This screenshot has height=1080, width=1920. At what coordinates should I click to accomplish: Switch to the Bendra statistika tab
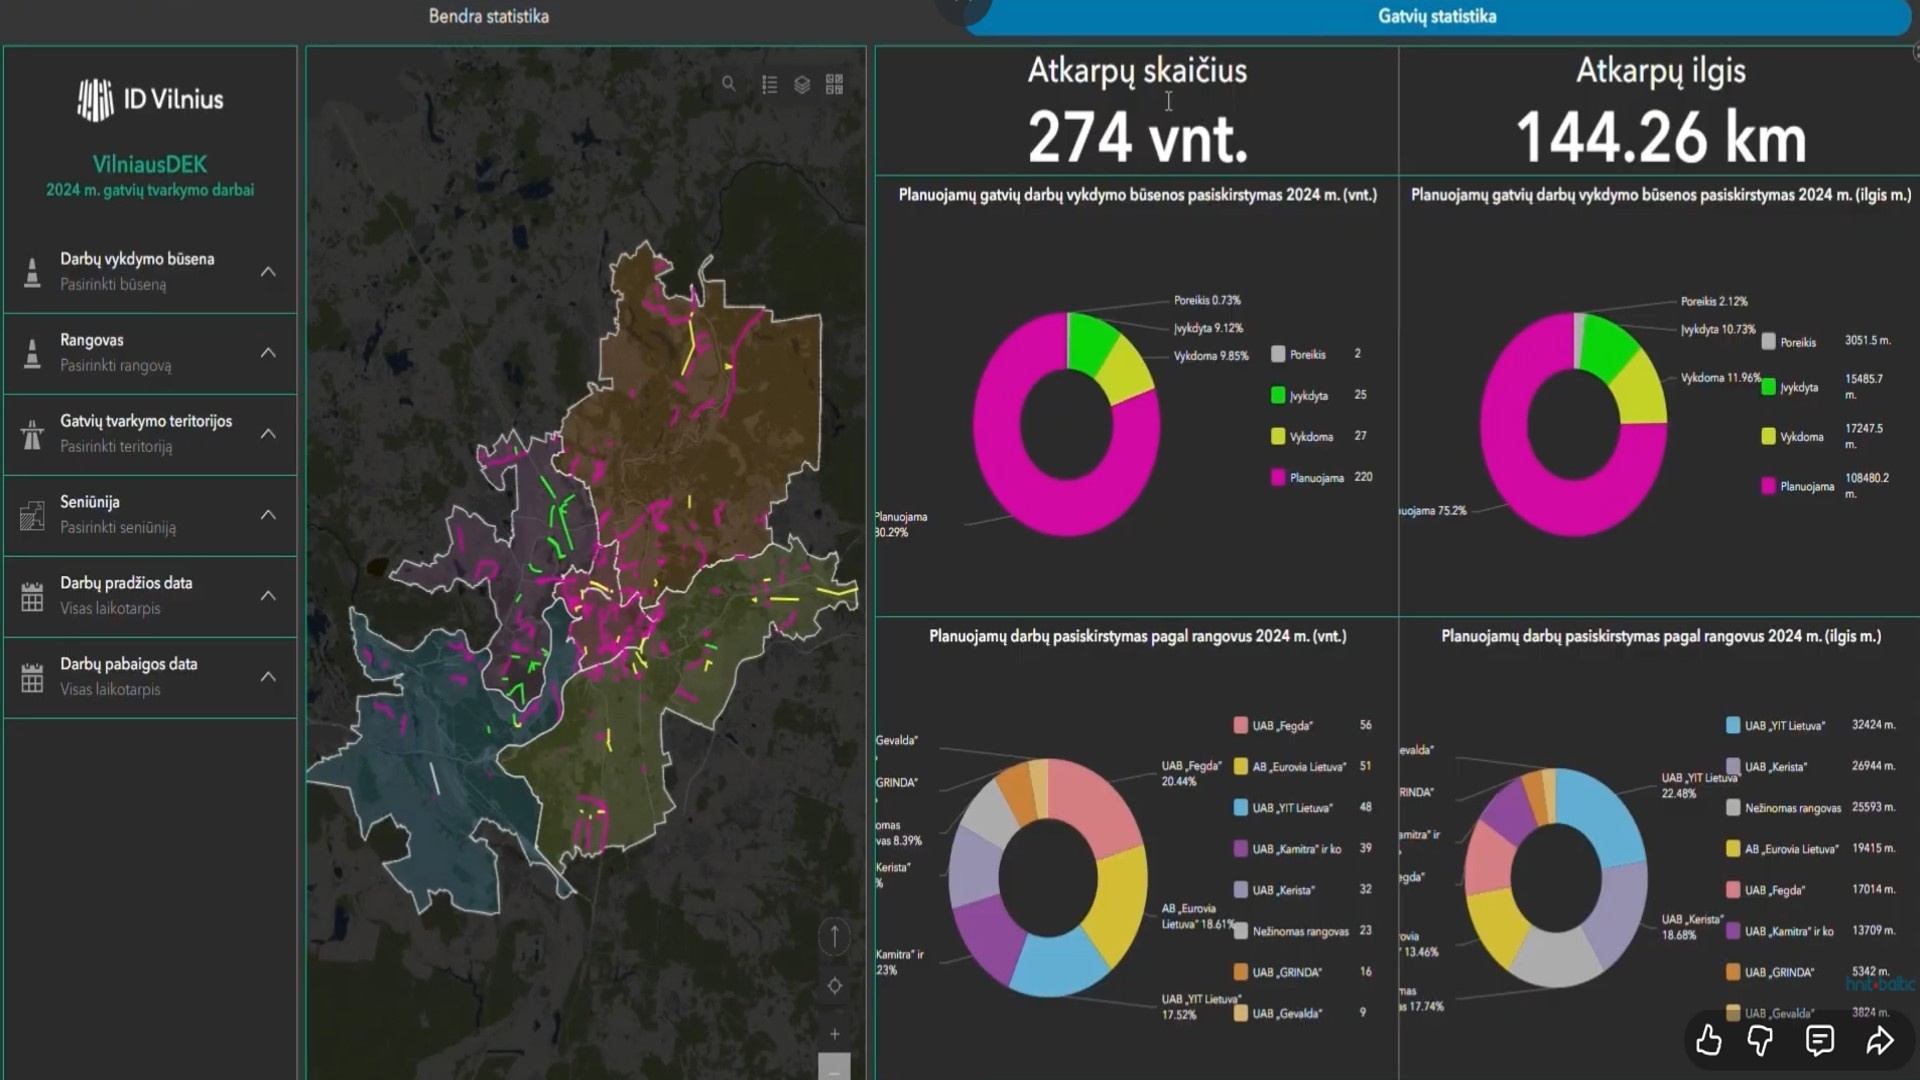(x=488, y=16)
